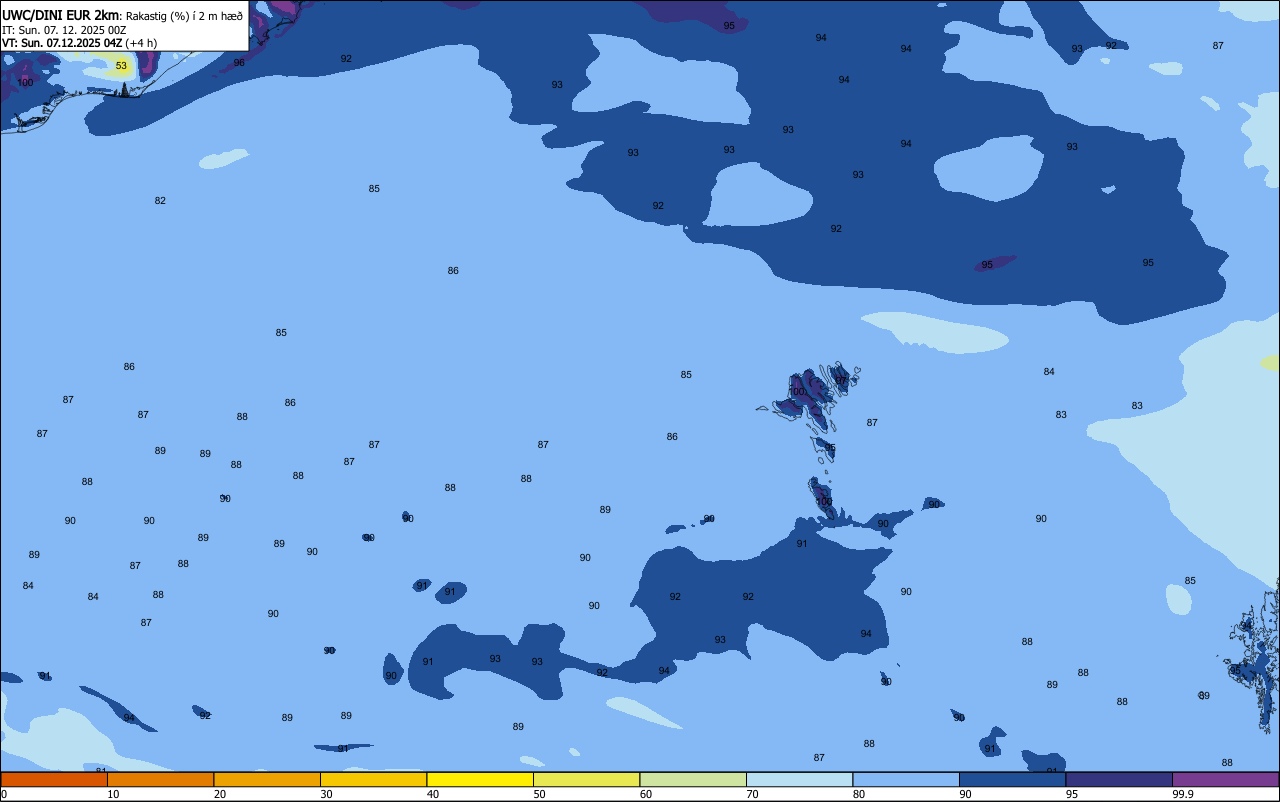Select the 40–50 bright yellow legend band

coord(480,779)
